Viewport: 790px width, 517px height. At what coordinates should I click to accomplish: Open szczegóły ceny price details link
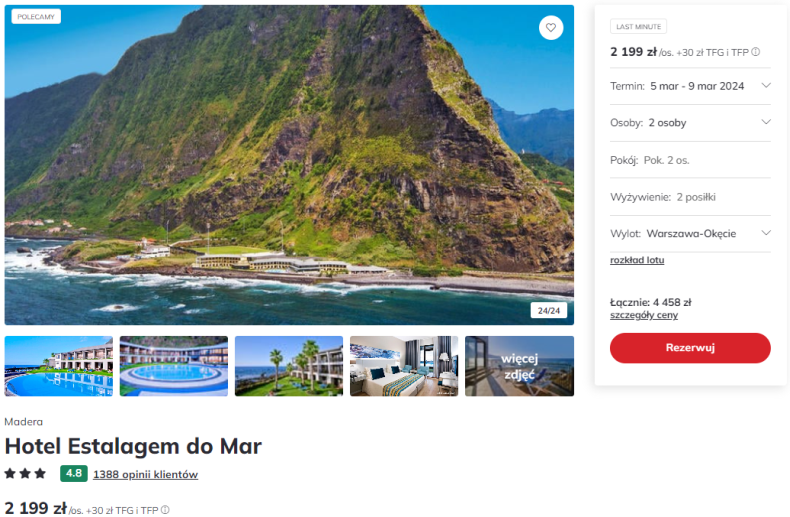(644, 315)
